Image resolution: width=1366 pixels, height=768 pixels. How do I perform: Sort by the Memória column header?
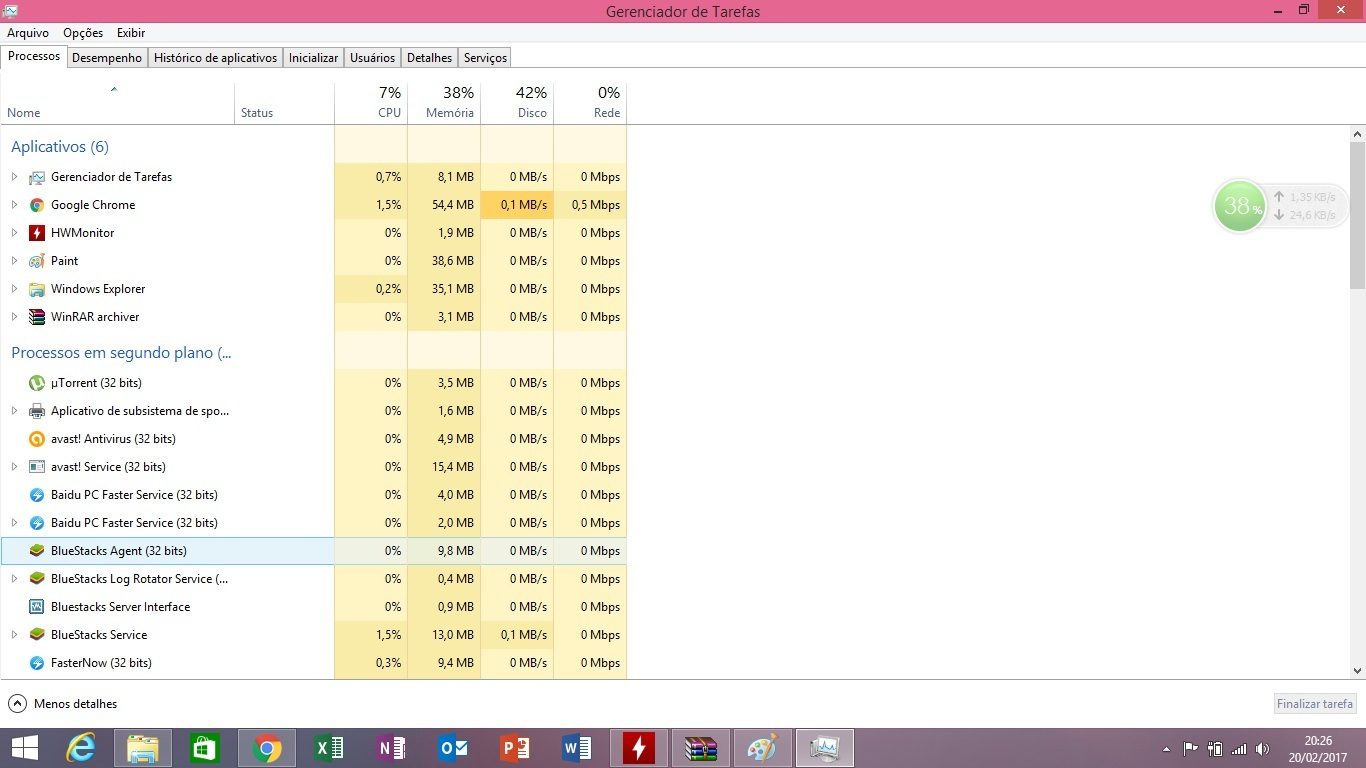[x=444, y=103]
